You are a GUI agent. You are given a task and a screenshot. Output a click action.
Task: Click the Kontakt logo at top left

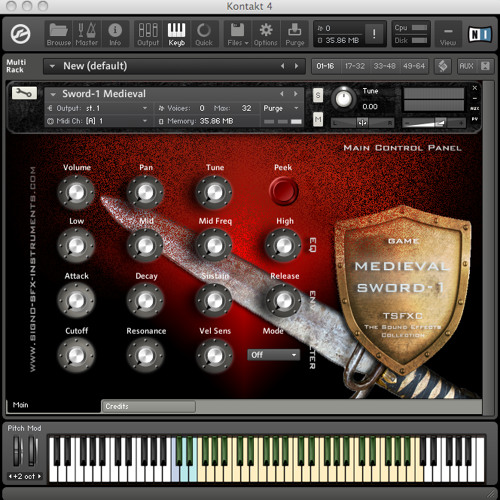pyautogui.click(x=20, y=34)
